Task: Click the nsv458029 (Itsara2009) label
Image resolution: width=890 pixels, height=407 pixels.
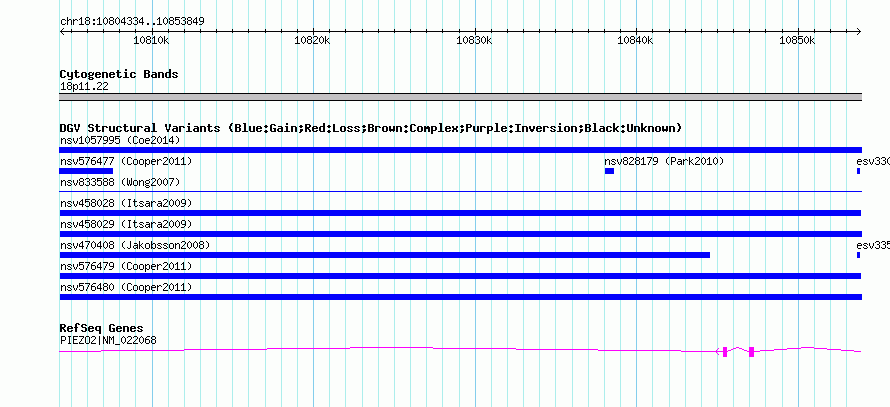Action: pos(126,224)
